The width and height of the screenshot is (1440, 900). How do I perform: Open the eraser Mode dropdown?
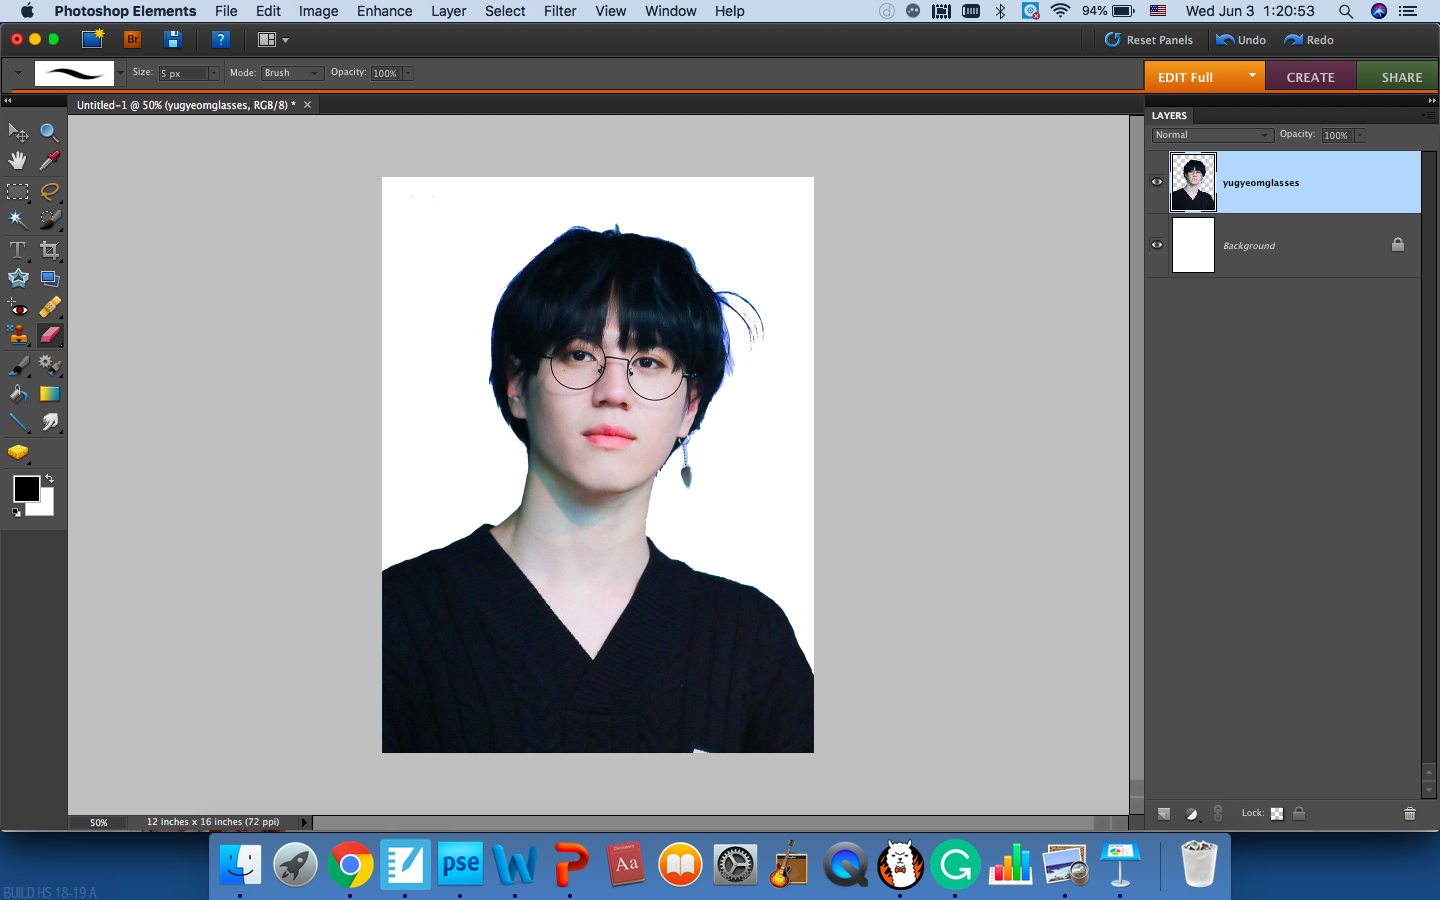292,73
